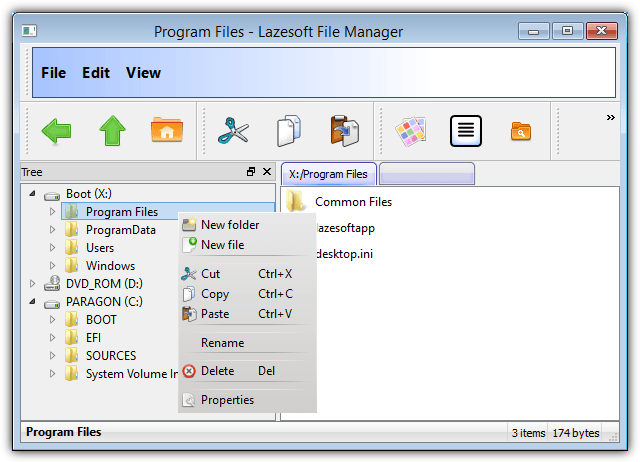
Task: Select Copy in the context menu
Action: coord(245,293)
